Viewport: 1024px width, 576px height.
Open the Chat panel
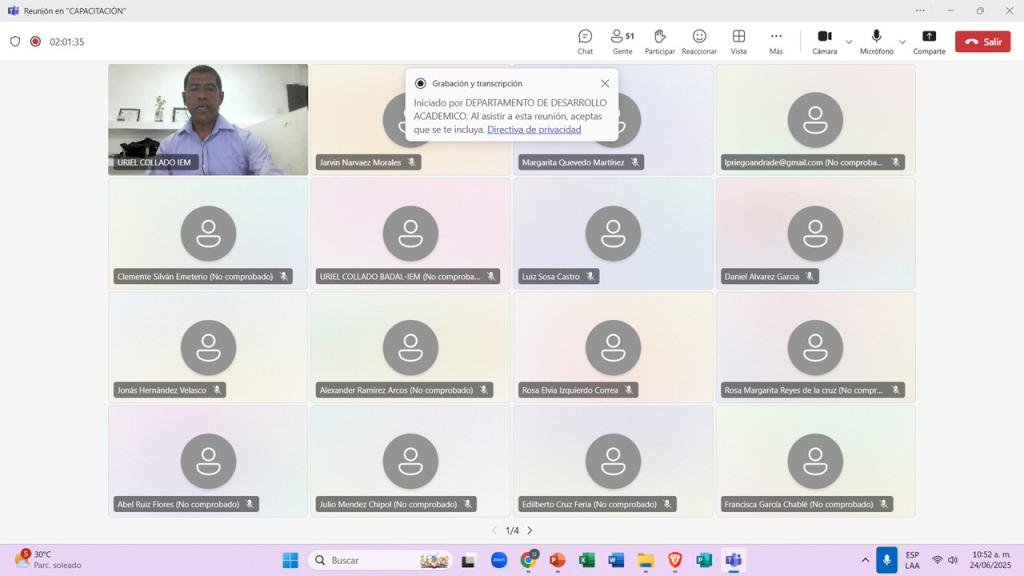(585, 41)
